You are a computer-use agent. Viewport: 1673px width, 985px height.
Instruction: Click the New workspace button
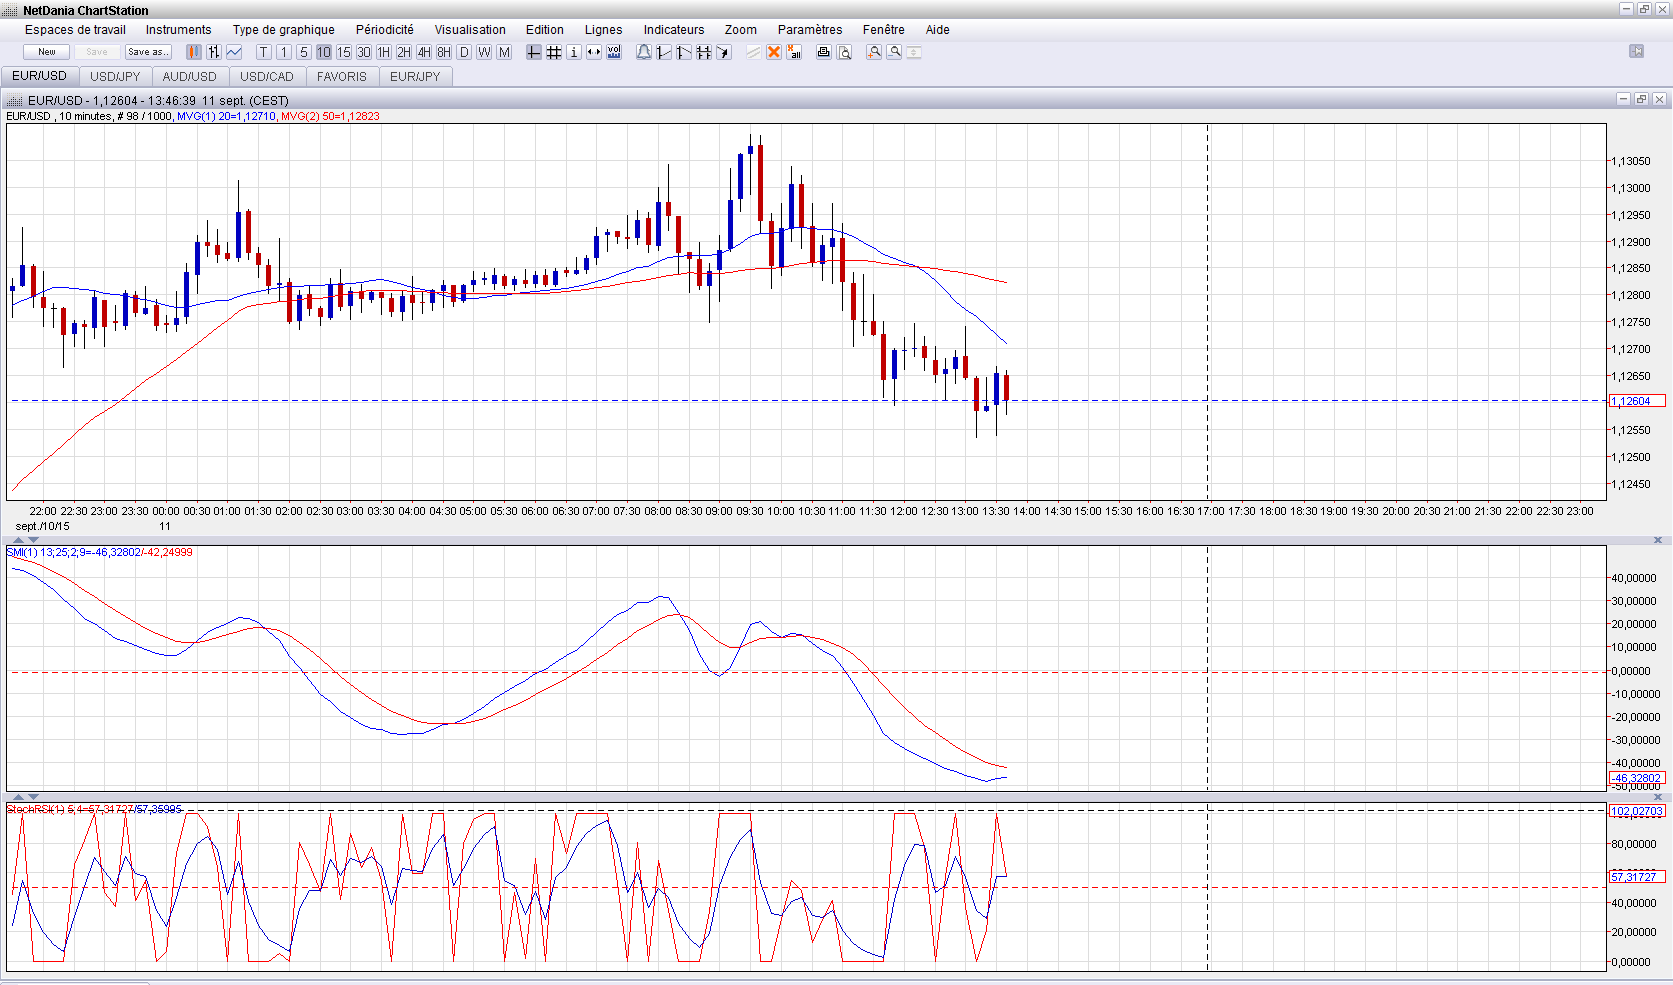pos(47,52)
